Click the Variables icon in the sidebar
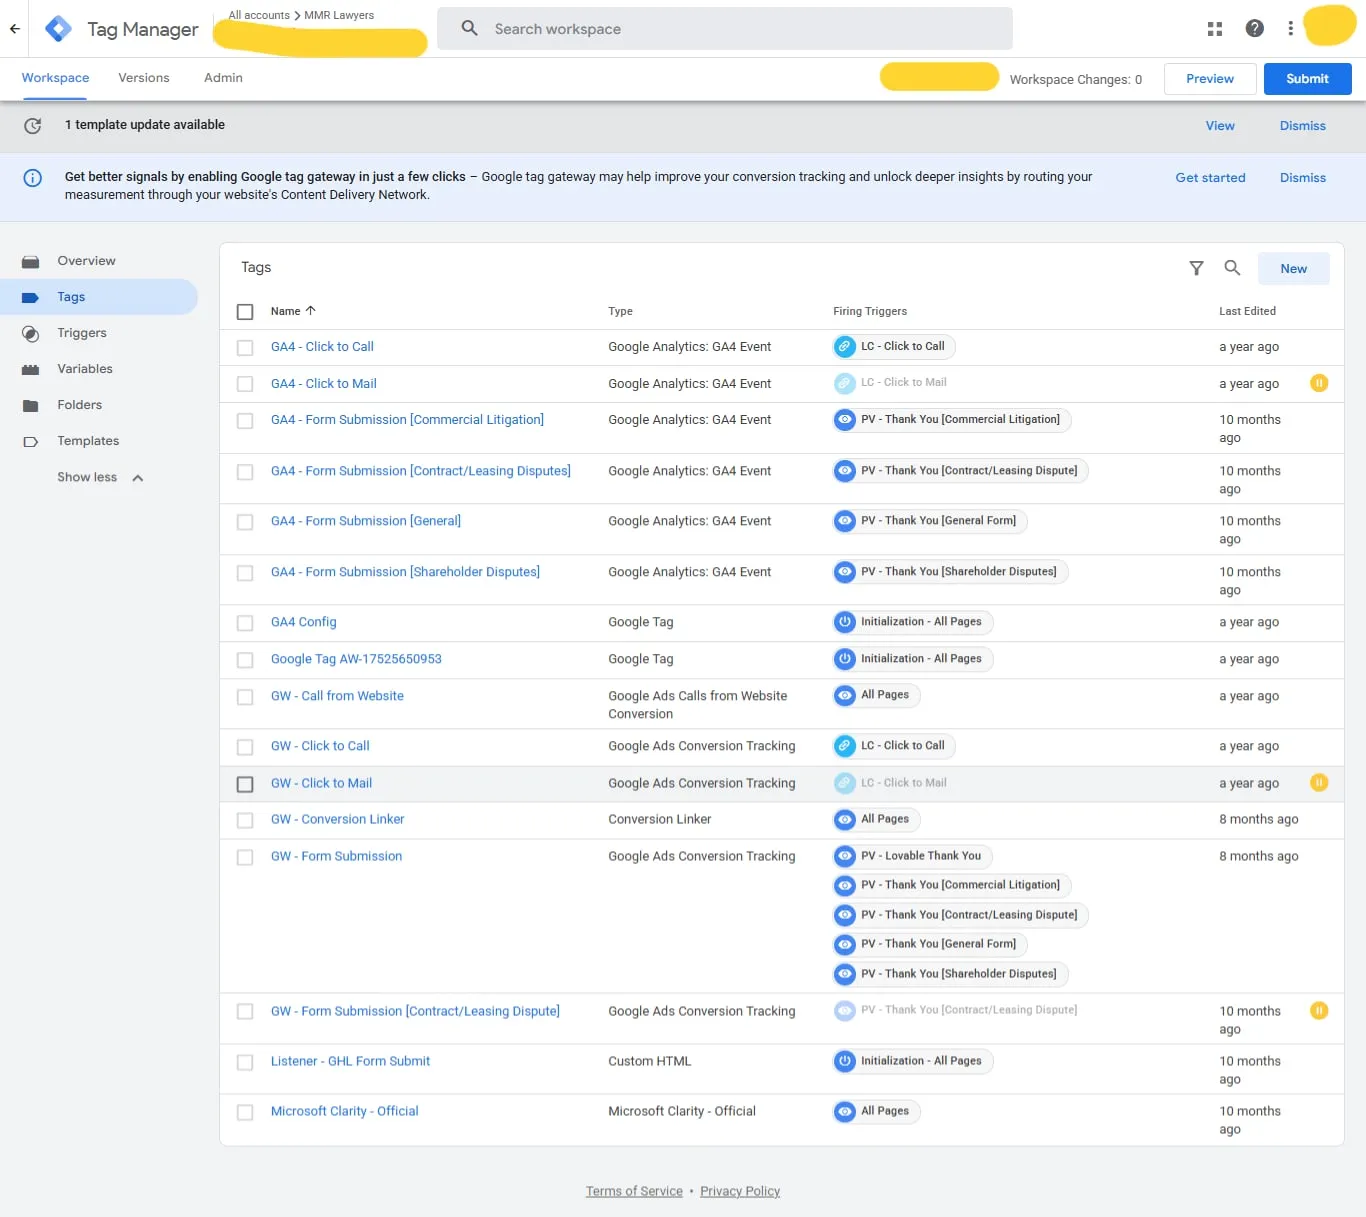 click(x=31, y=370)
